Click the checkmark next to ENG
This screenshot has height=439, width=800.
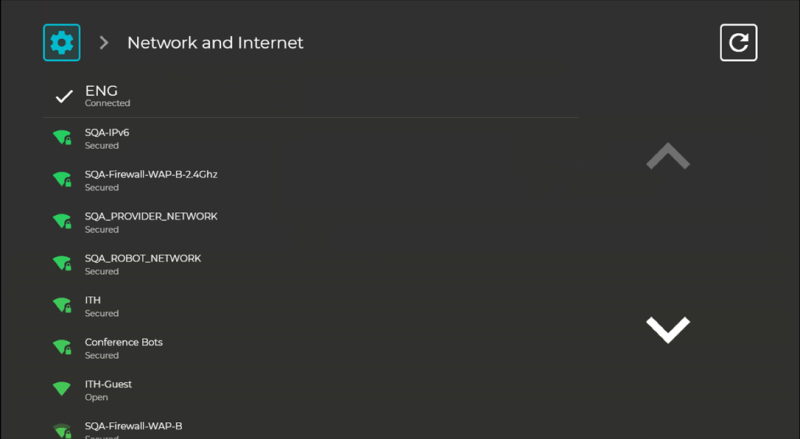tap(64, 96)
